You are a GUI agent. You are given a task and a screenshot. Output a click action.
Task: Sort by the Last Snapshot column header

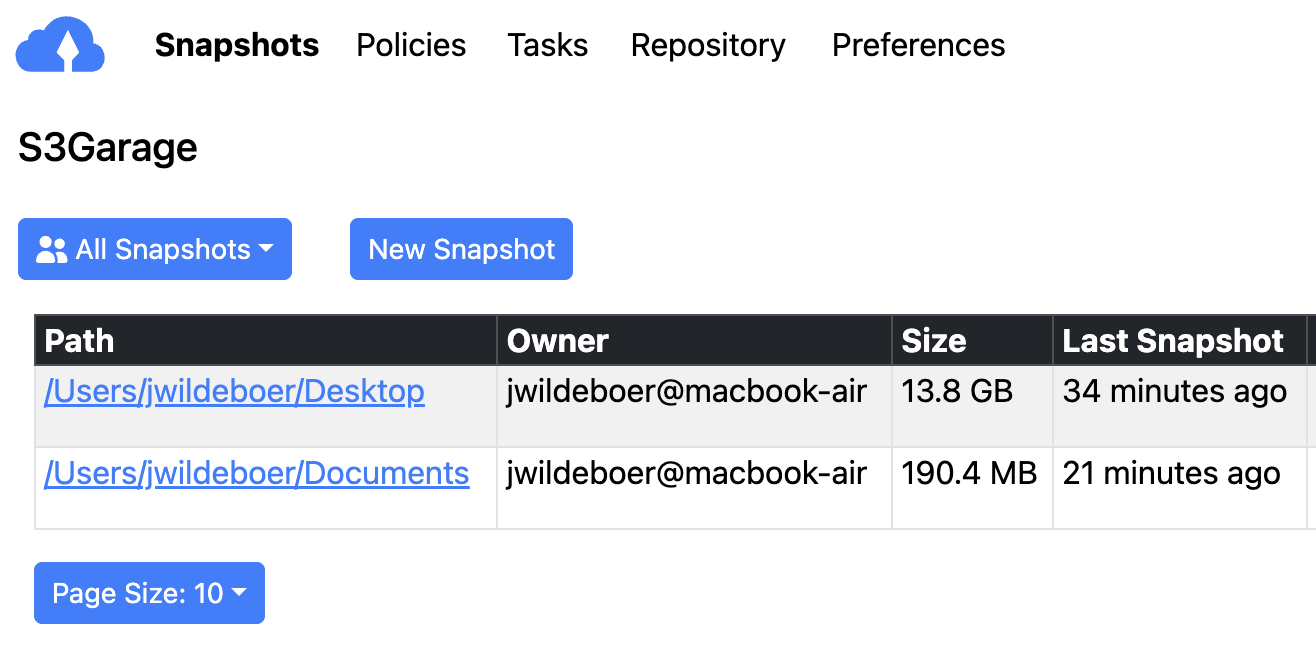[1172, 341]
